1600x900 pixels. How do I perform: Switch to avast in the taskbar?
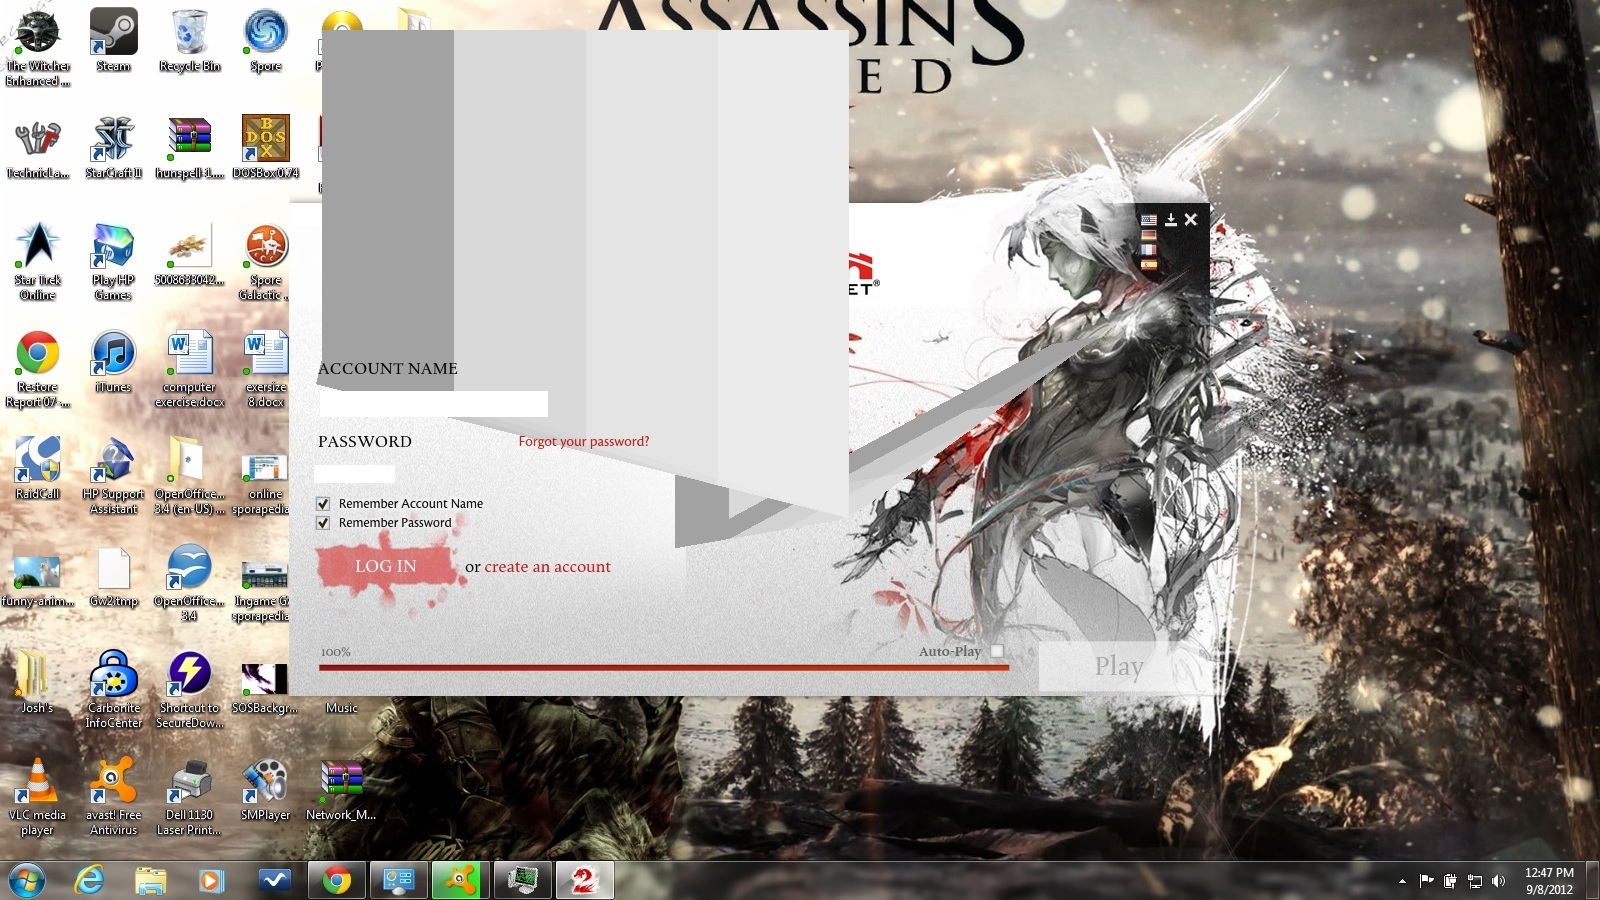[x=461, y=881]
